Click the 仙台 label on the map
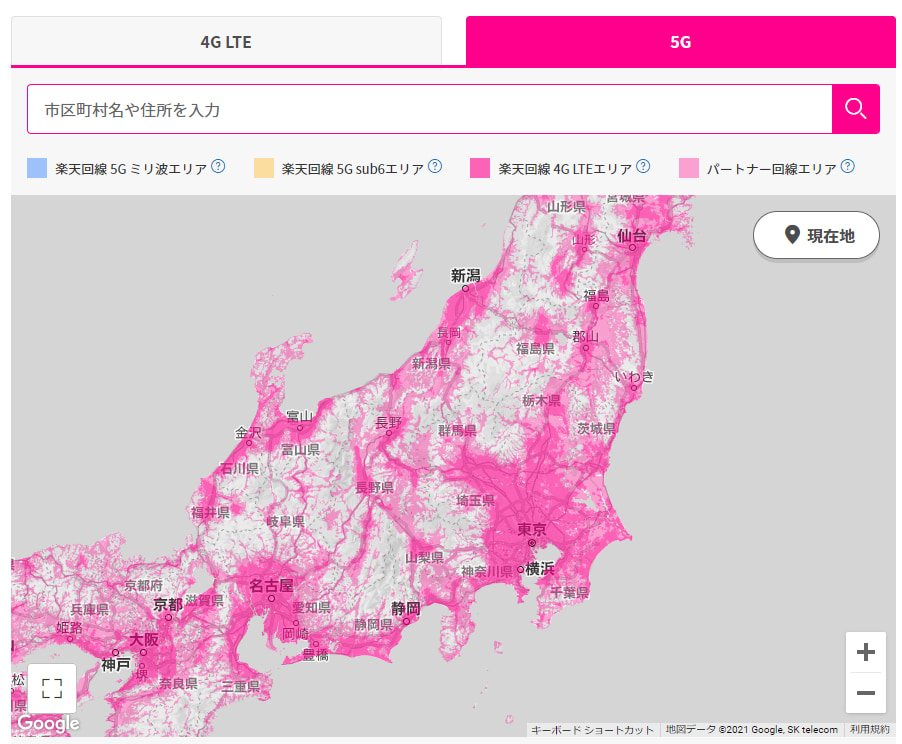This screenshot has width=902, height=744. 632,235
